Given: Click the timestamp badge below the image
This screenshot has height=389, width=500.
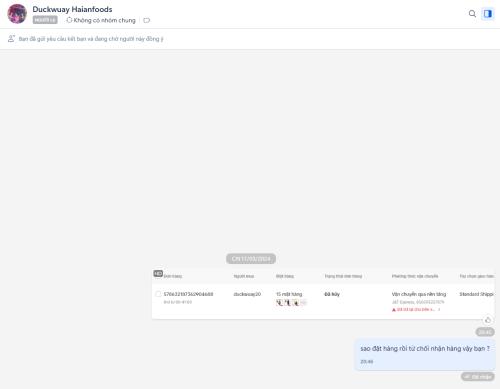Looking at the screenshot, I should pyautogui.click(x=485, y=332).
